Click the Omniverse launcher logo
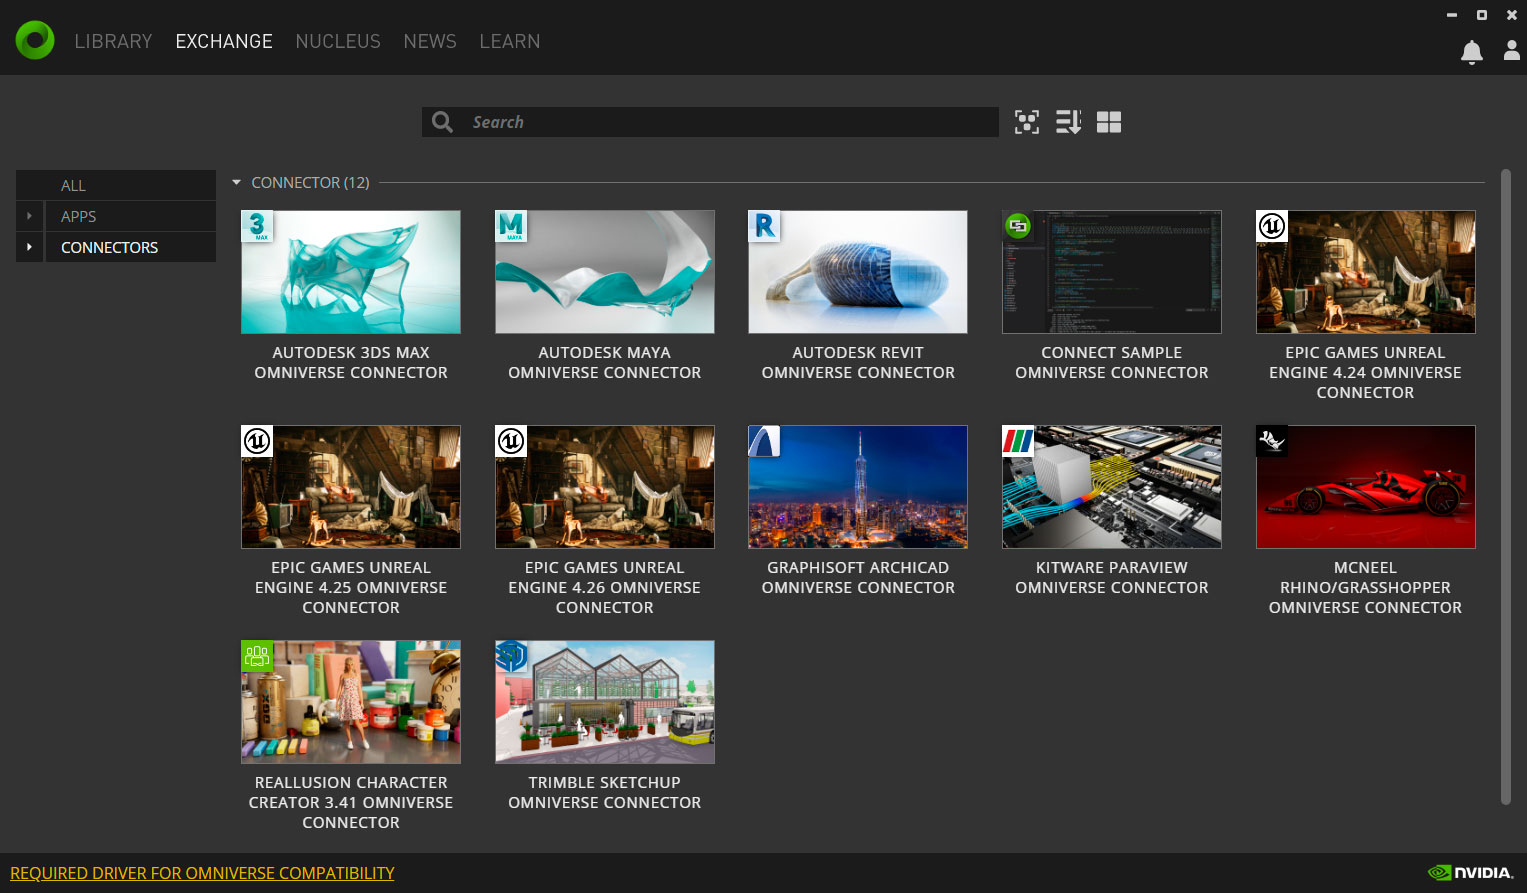Screen dimensions: 1527x893 35,40
